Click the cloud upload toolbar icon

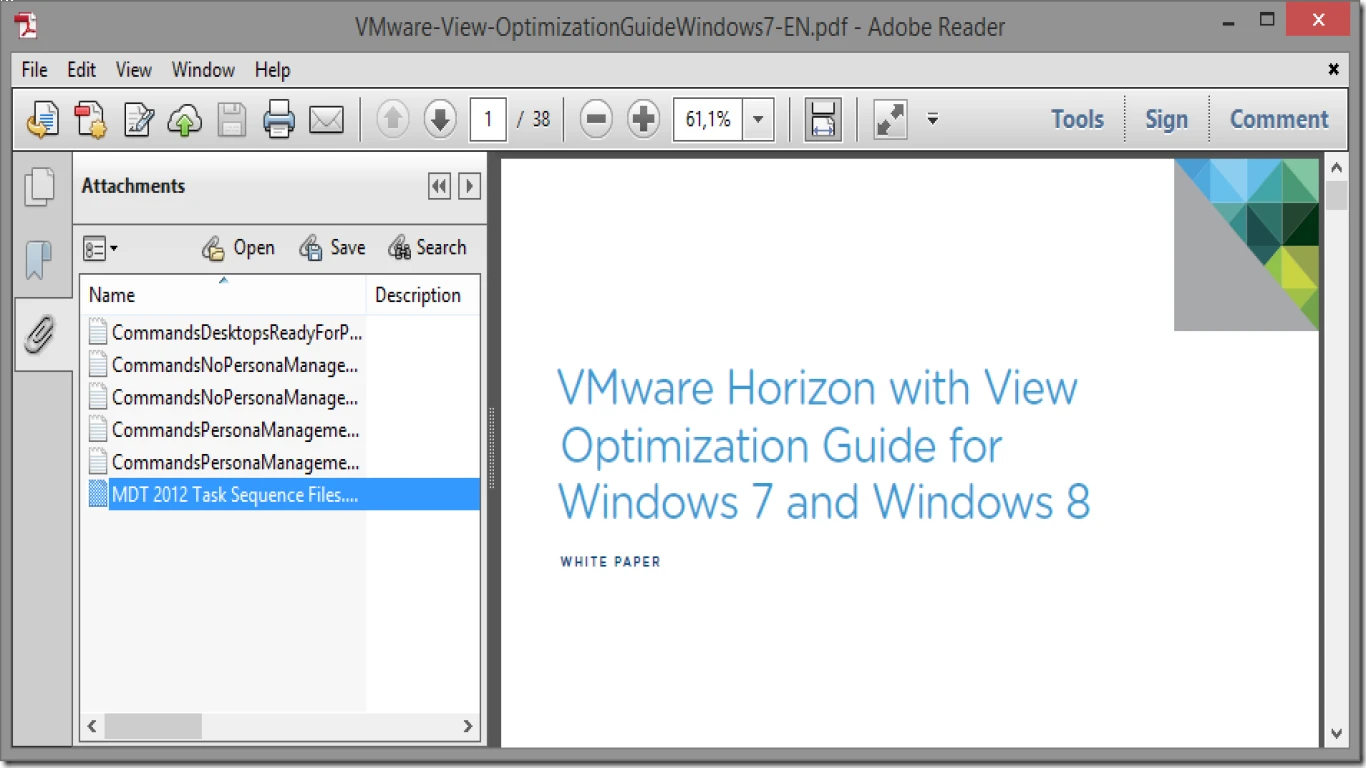pyautogui.click(x=184, y=120)
